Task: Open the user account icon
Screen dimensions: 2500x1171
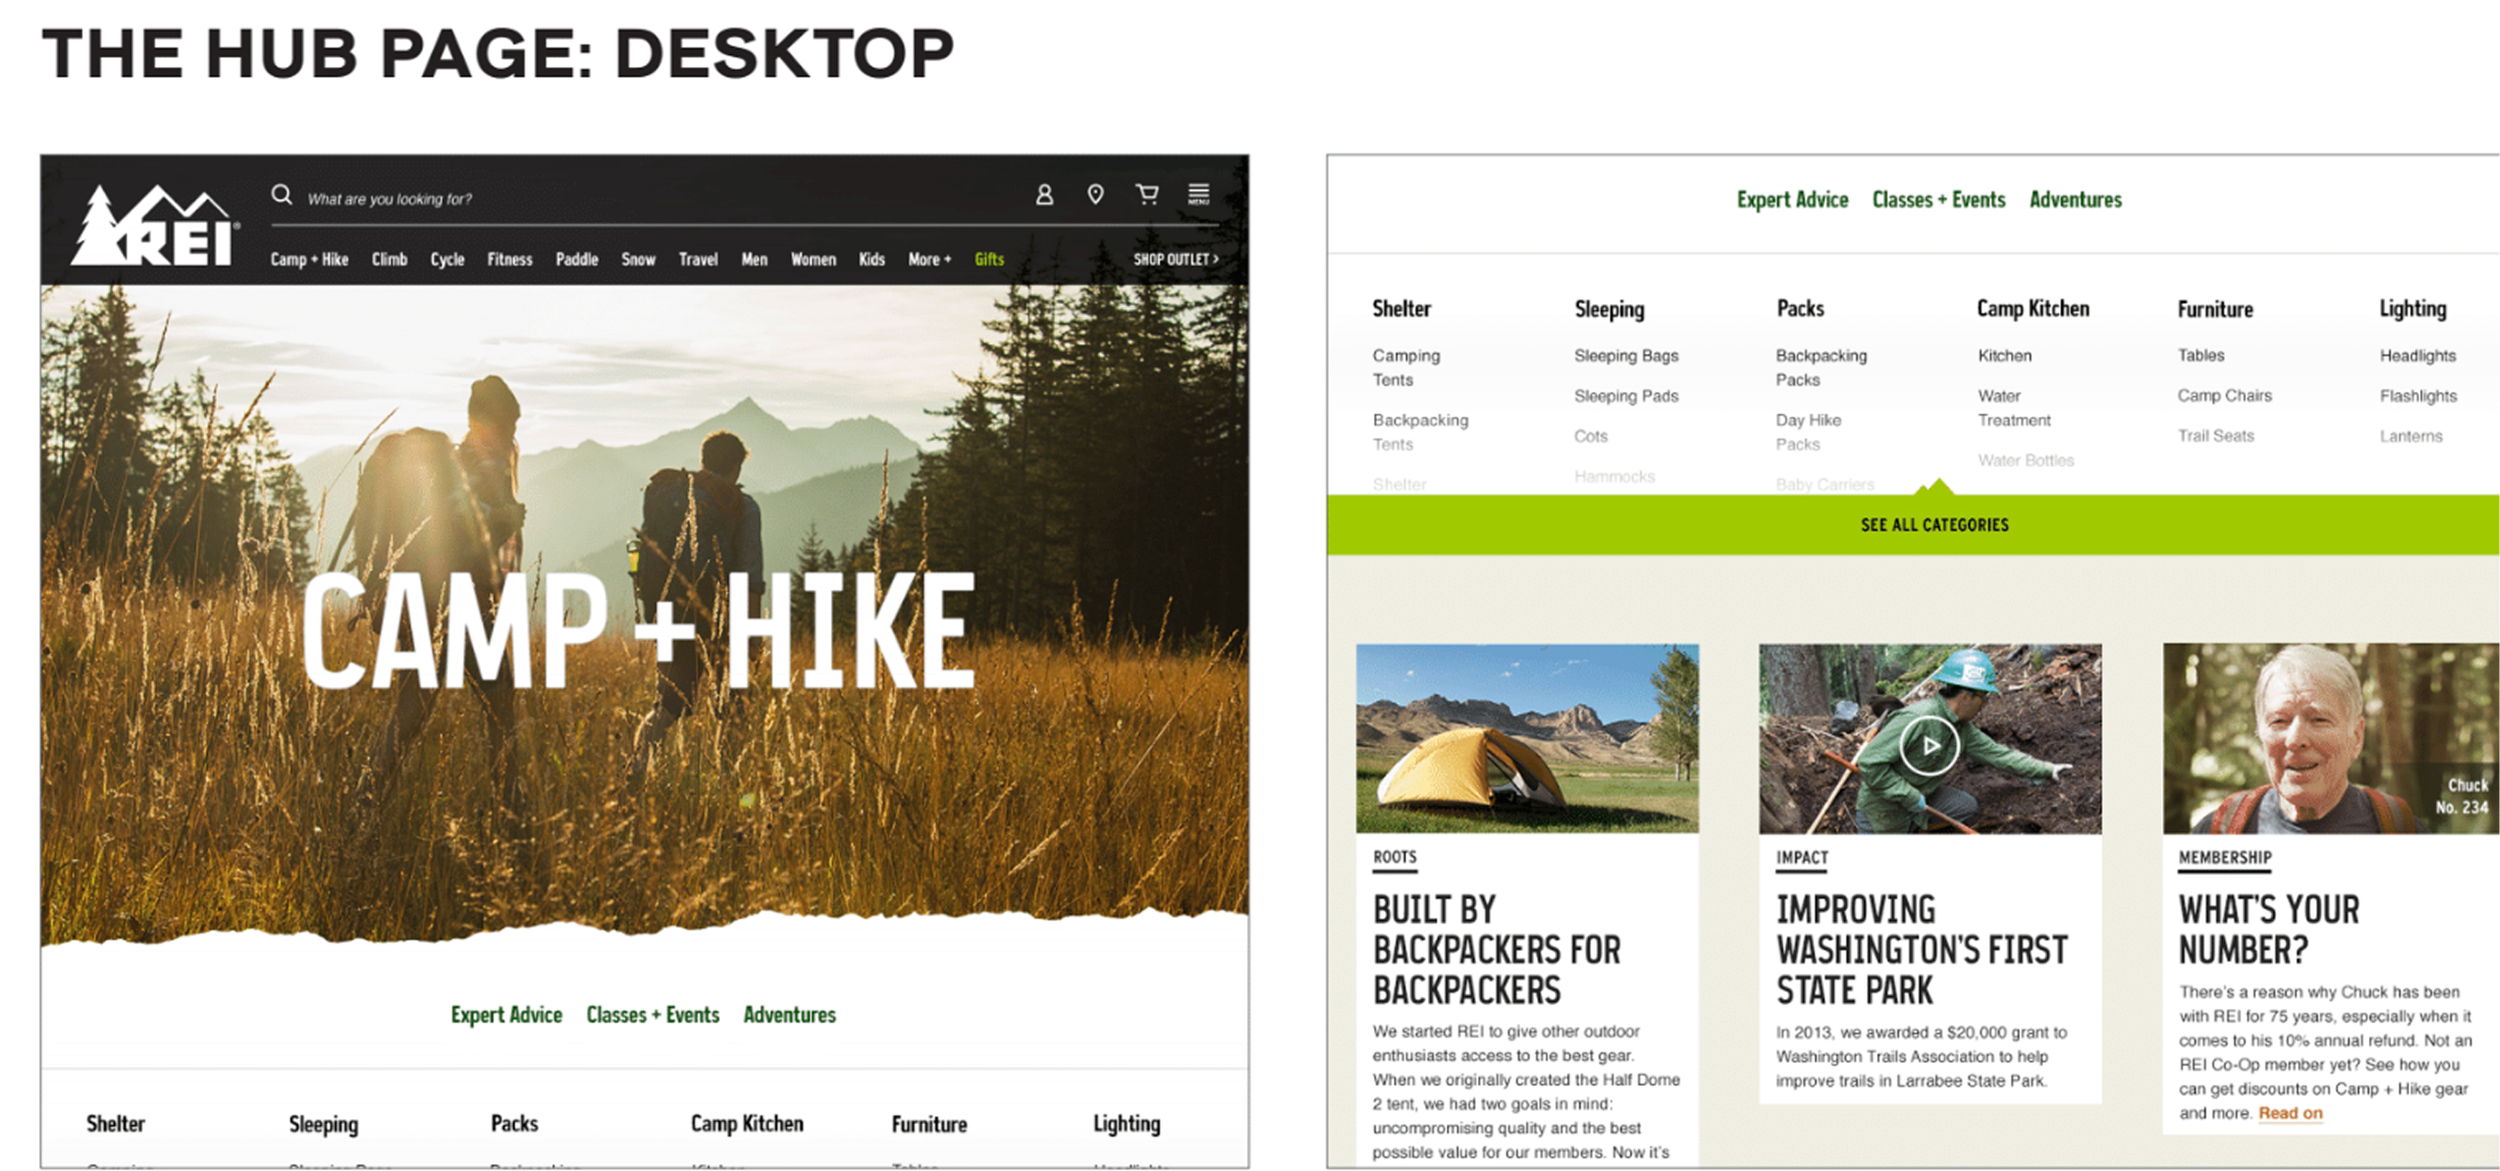Action: 1044,194
